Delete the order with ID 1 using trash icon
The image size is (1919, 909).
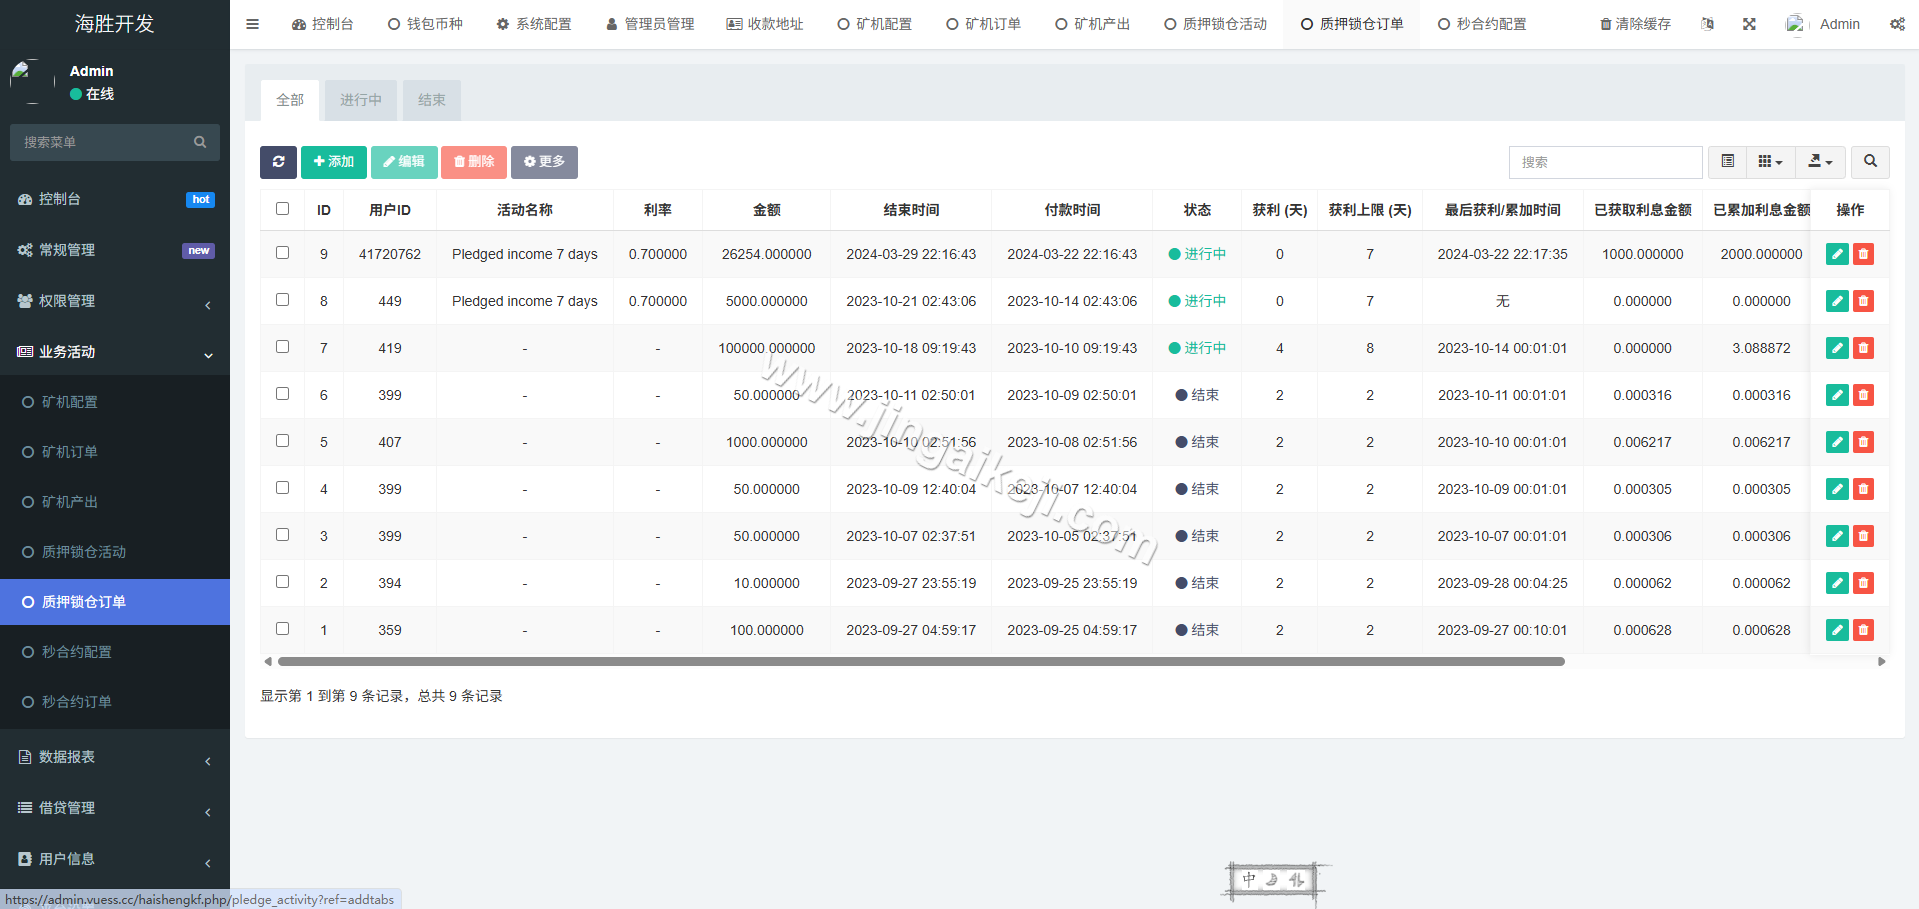[x=1863, y=630]
